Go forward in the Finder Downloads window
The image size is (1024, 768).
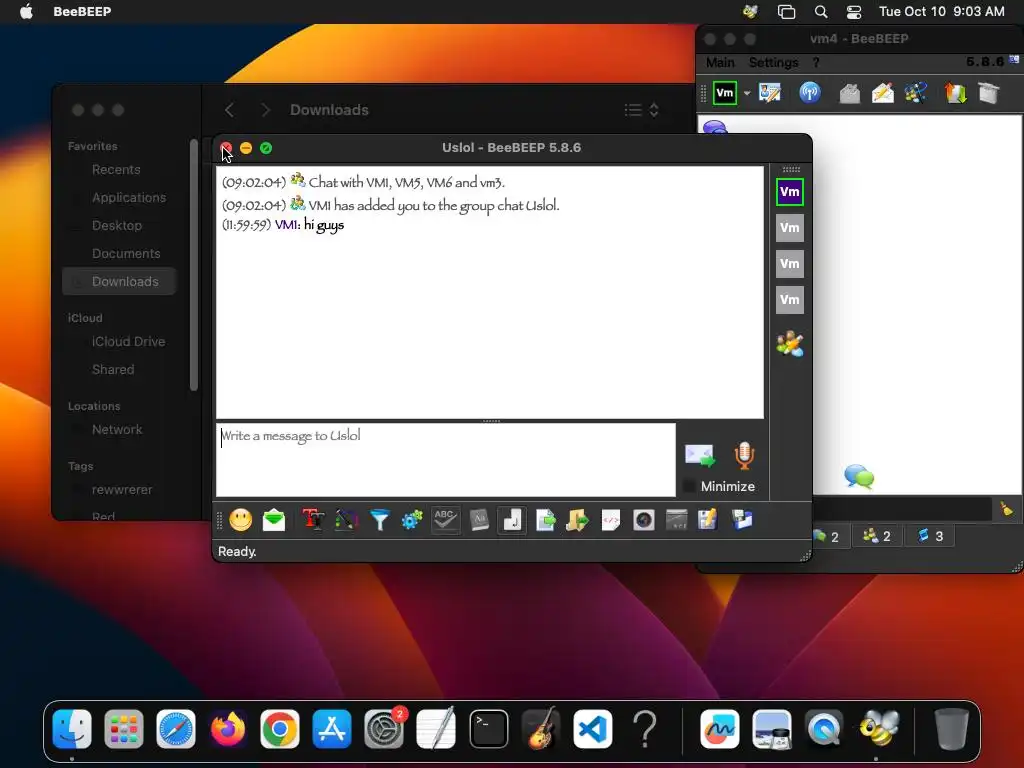click(264, 110)
